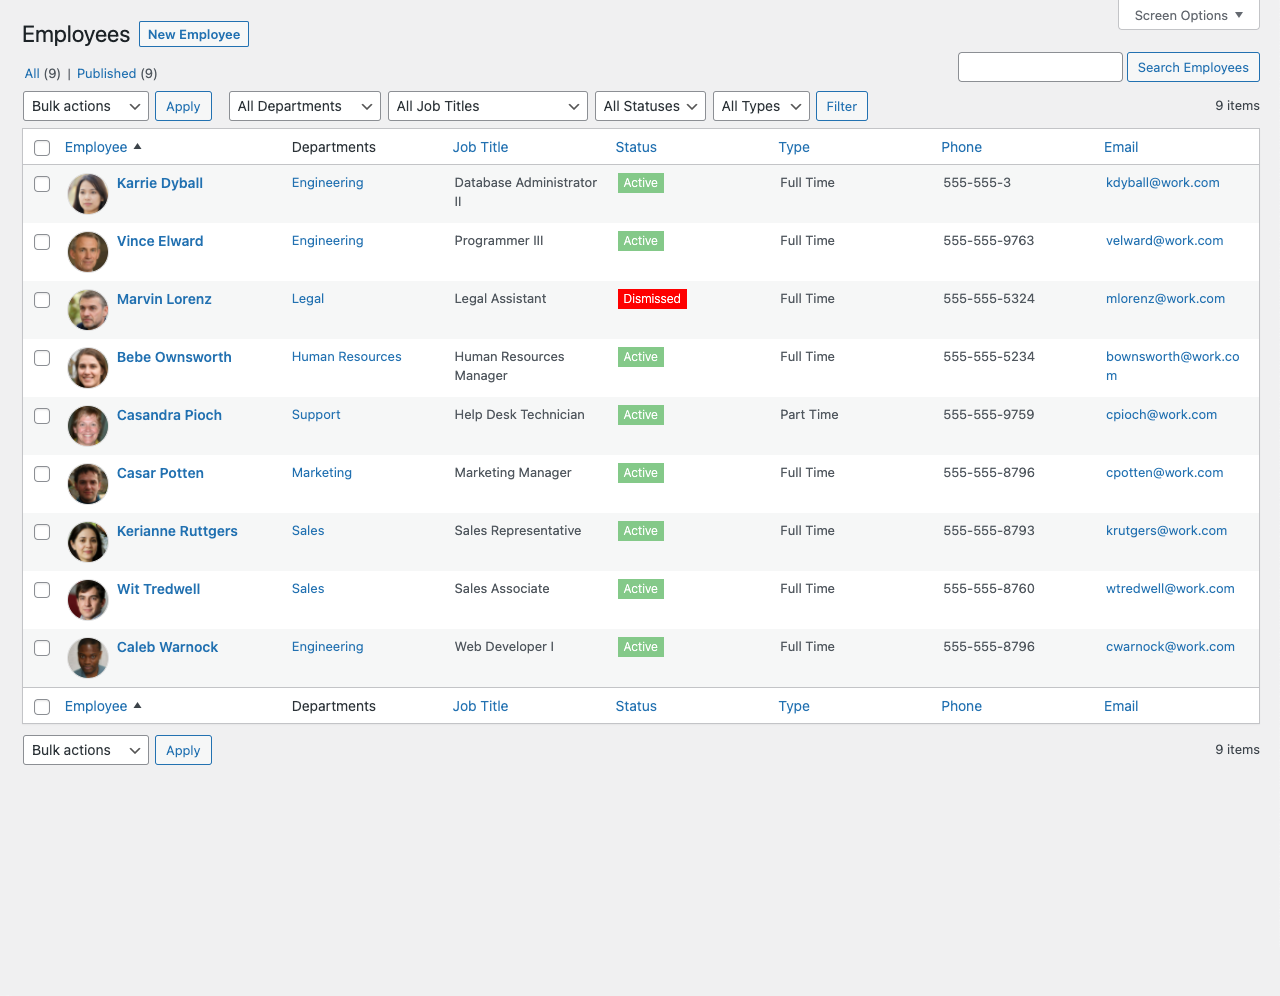Open the All Statuses dropdown
This screenshot has height=996, width=1280.
tap(650, 106)
